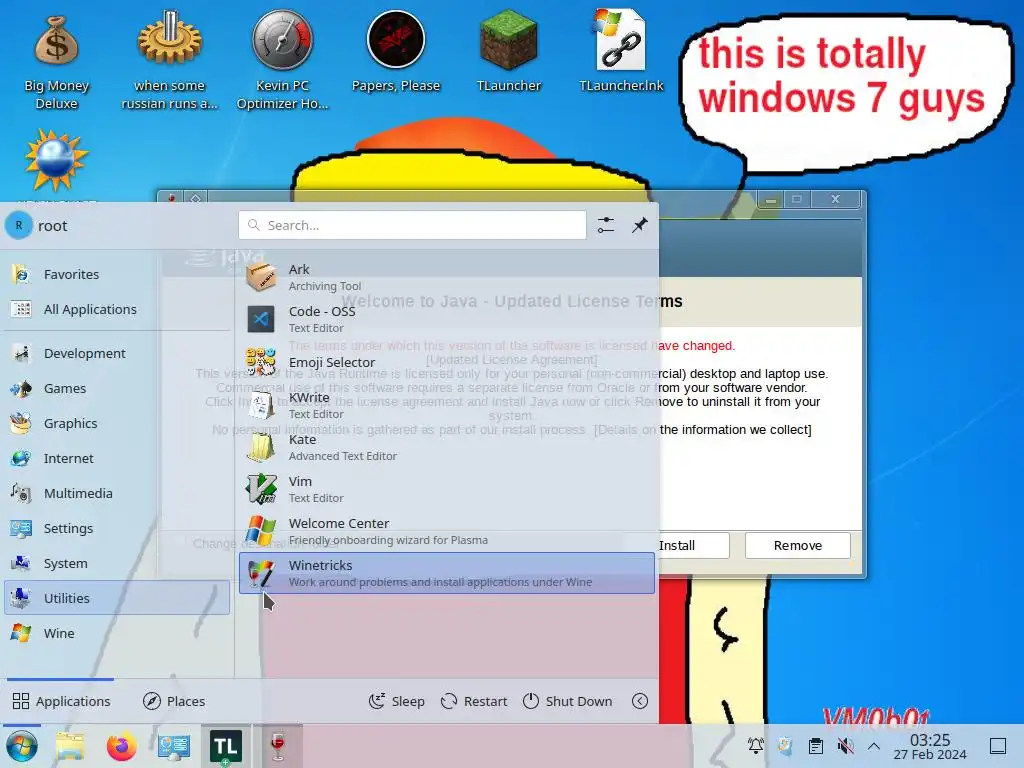The width and height of the screenshot is (1024, 768).
Task: Open Settings category
Action: coord(118,528)
